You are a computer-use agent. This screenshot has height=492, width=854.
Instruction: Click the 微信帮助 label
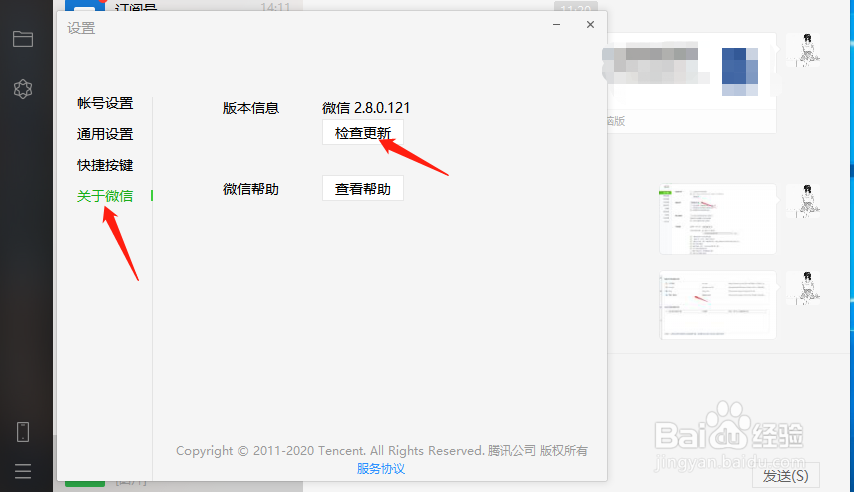pyautogui.click(x=251, y=189)
